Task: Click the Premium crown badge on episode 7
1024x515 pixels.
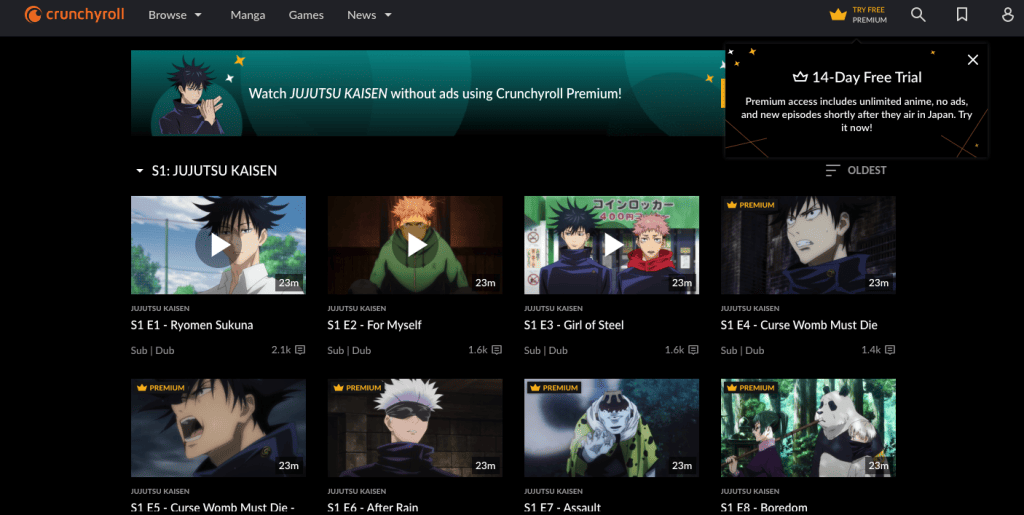Action: coord(554,388)
